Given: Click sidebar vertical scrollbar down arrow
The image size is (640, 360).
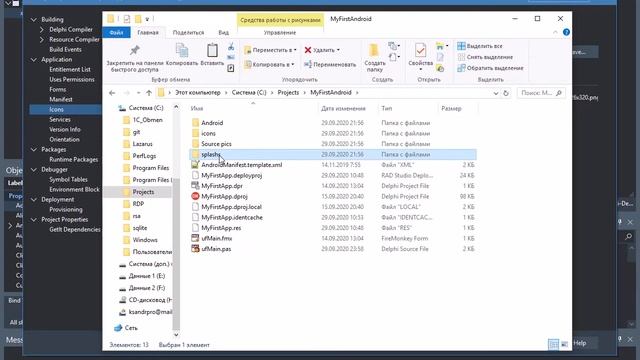Looking at the screenshot, I should (176, 335).
